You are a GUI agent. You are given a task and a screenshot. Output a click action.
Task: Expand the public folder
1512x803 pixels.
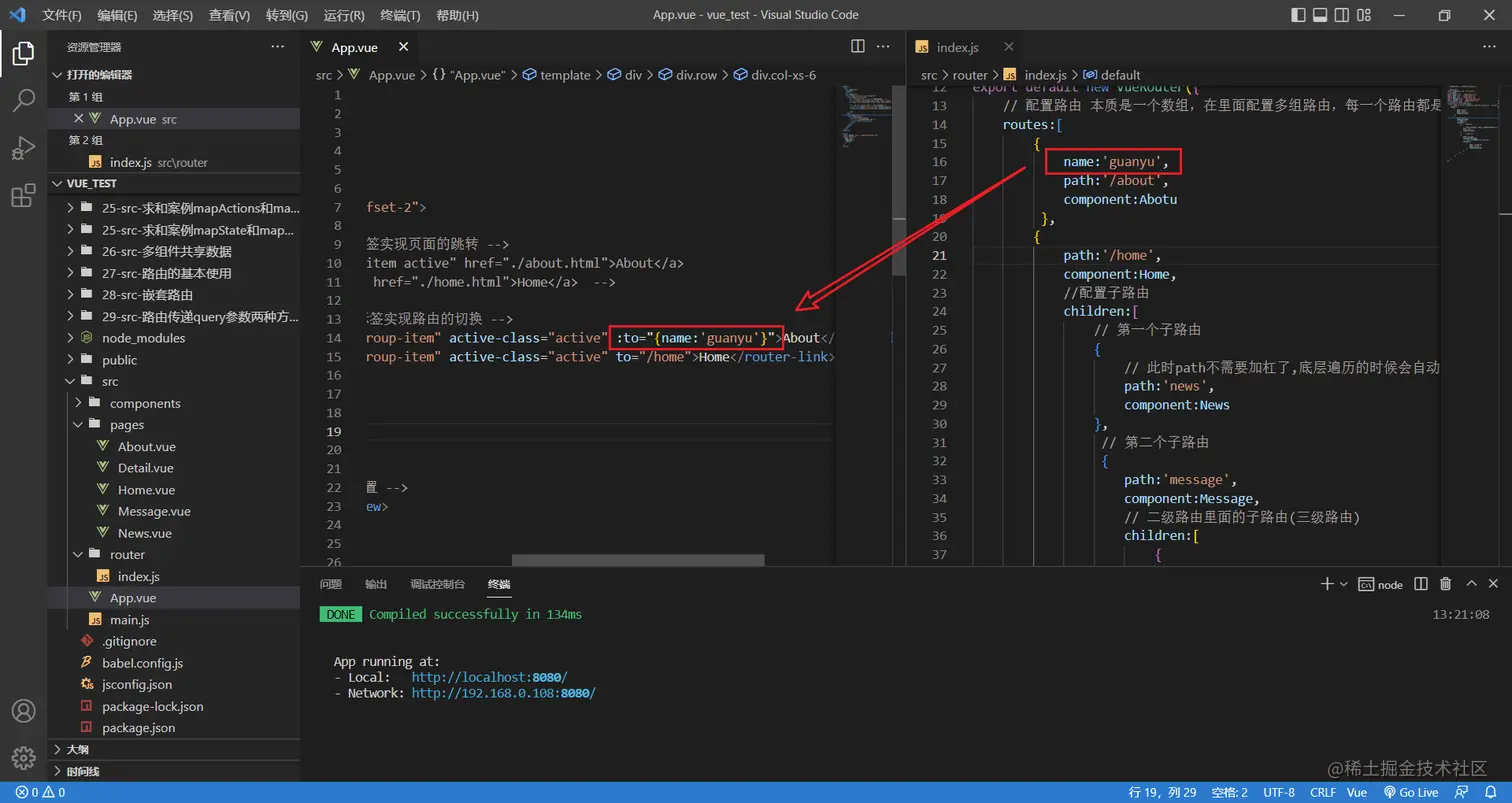pyautogui.click(x=173, y=360)
